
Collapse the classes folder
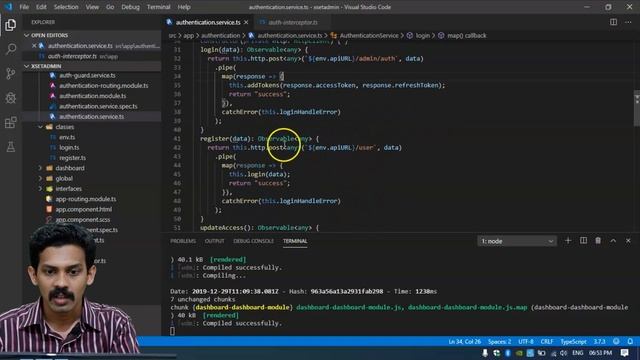pos(40,127)
